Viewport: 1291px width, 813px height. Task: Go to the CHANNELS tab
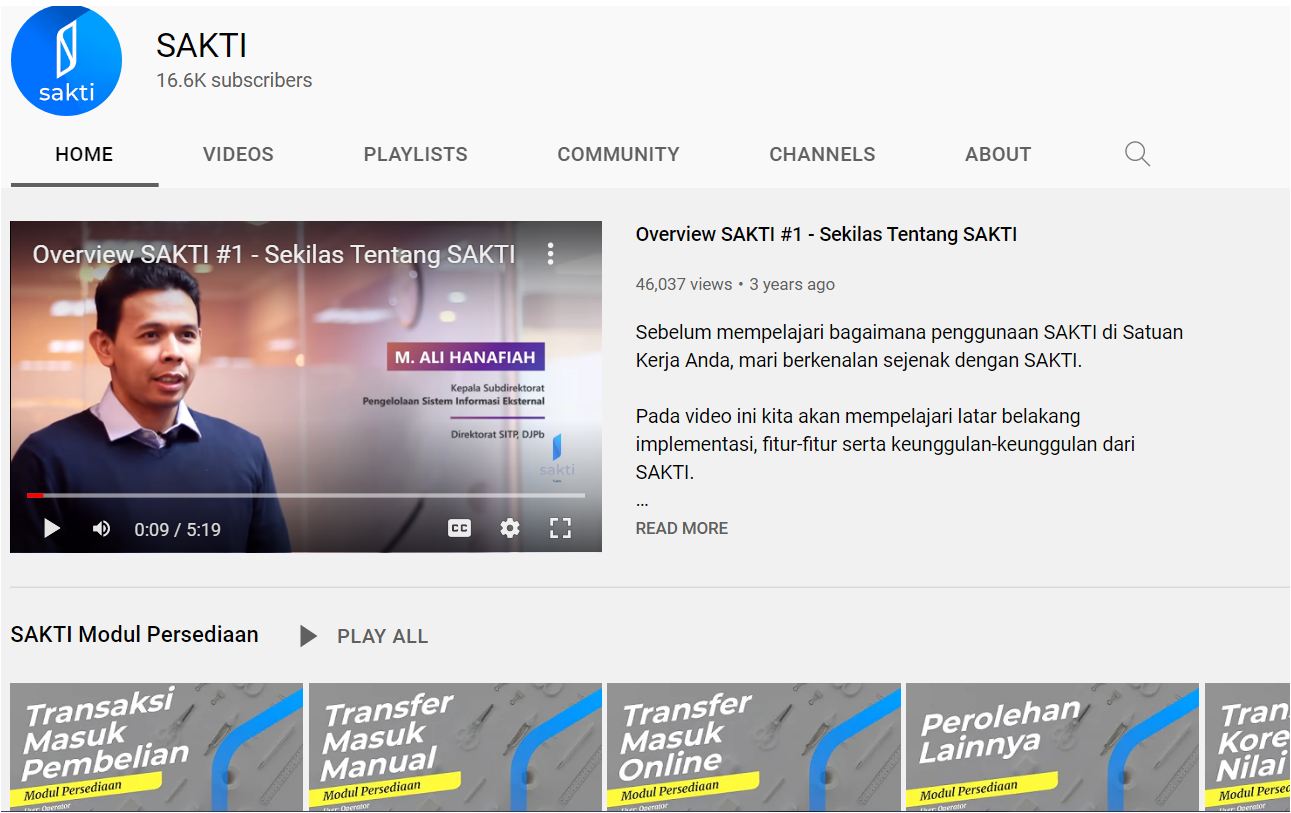(822, 154)
